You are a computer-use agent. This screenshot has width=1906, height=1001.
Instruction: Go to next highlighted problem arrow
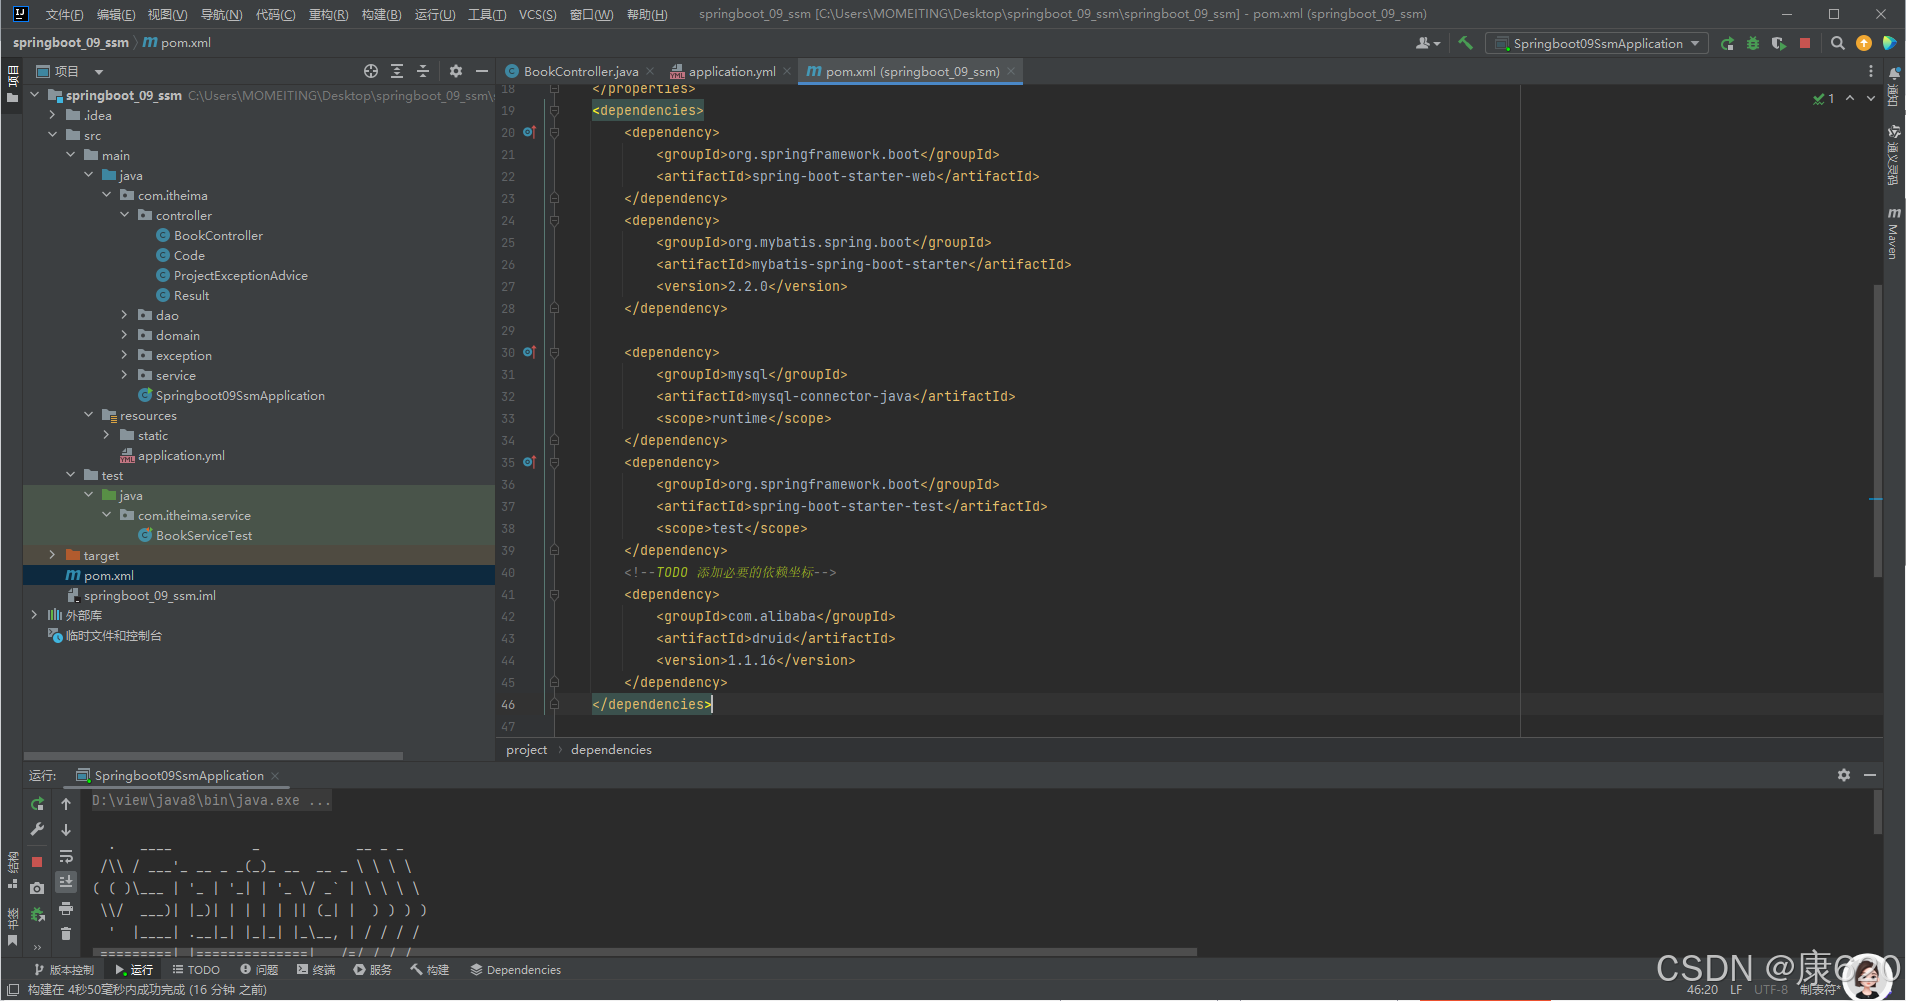click(x=1871, y=98)
